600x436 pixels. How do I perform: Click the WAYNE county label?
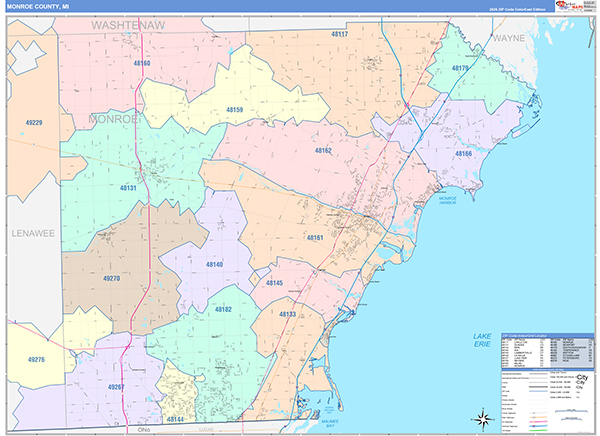click(509, 38)
